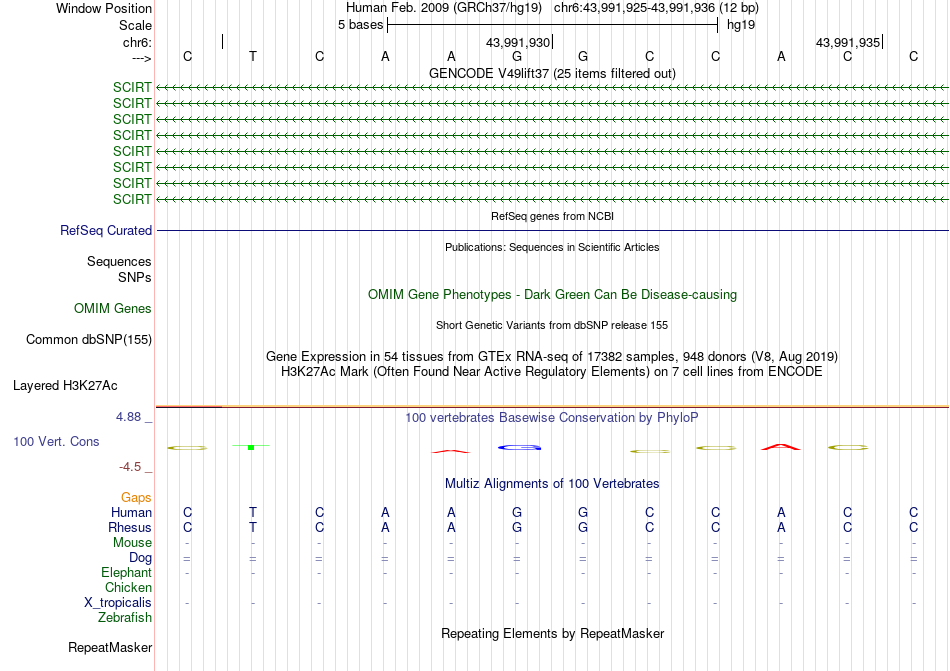This screenshot has width=950, height=671.
Task: Click the T base in the Rhesus alignment row
Action: point(253,527)
